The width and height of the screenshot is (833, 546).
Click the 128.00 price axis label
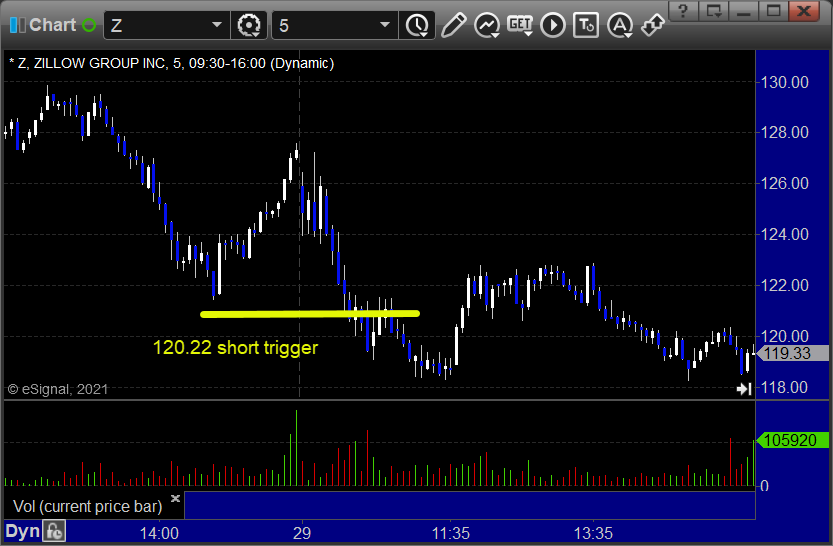(785, 132)
